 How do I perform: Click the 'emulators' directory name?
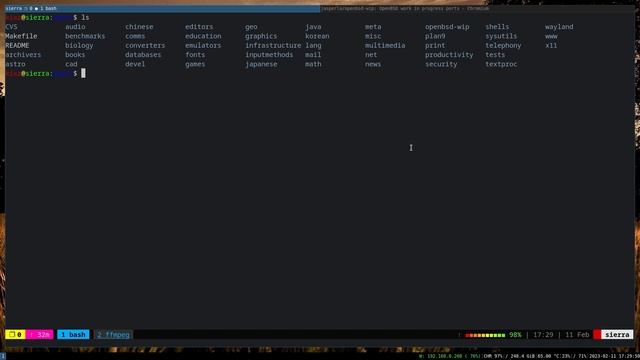point(203,46)
